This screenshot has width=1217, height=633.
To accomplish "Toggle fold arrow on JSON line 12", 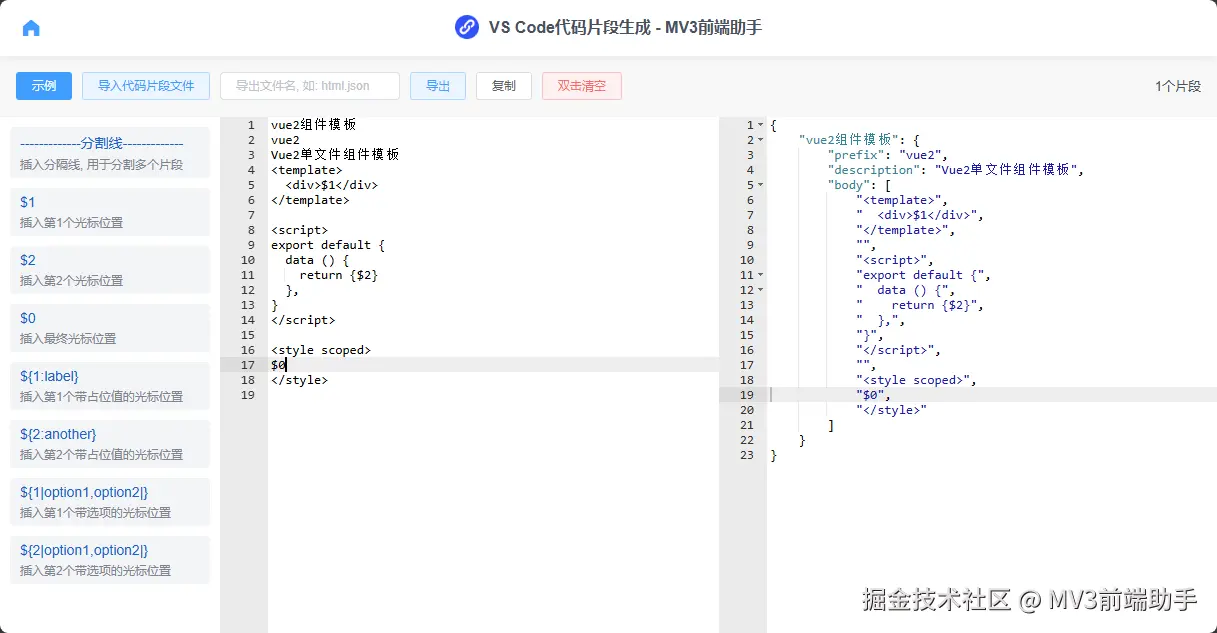I will click(761, 290).
